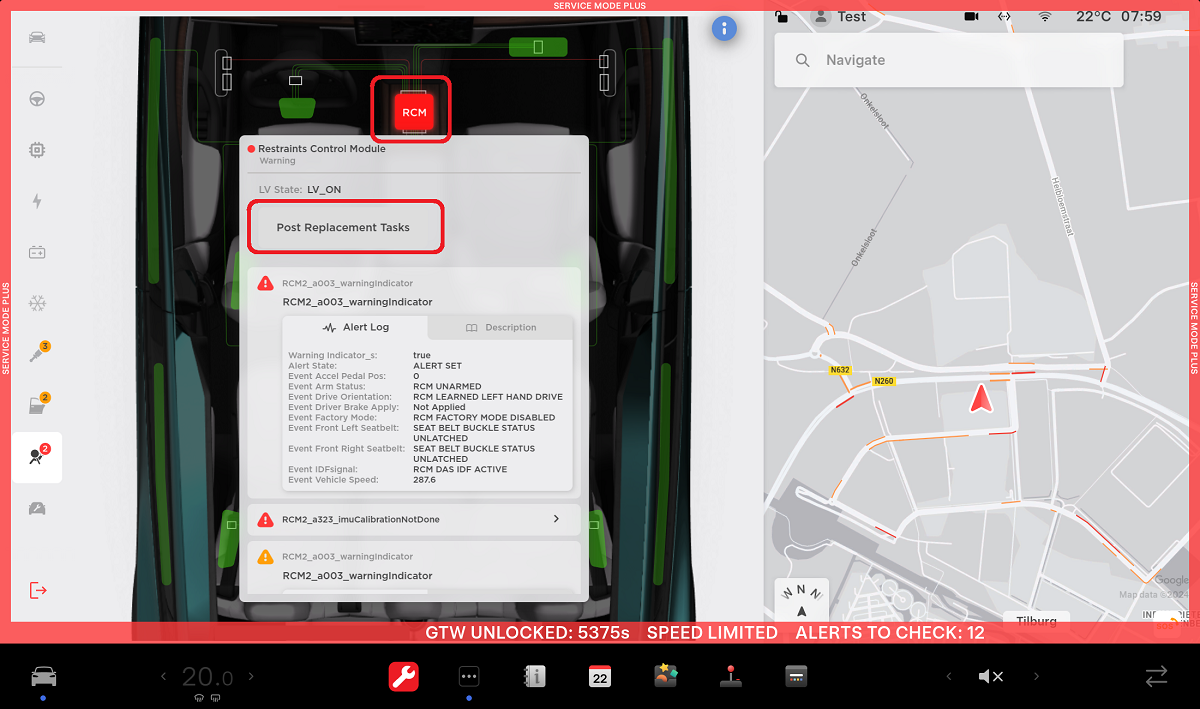1200x709 pixels.
Task: Select the snowflake thermal icon
Action: 37,303
